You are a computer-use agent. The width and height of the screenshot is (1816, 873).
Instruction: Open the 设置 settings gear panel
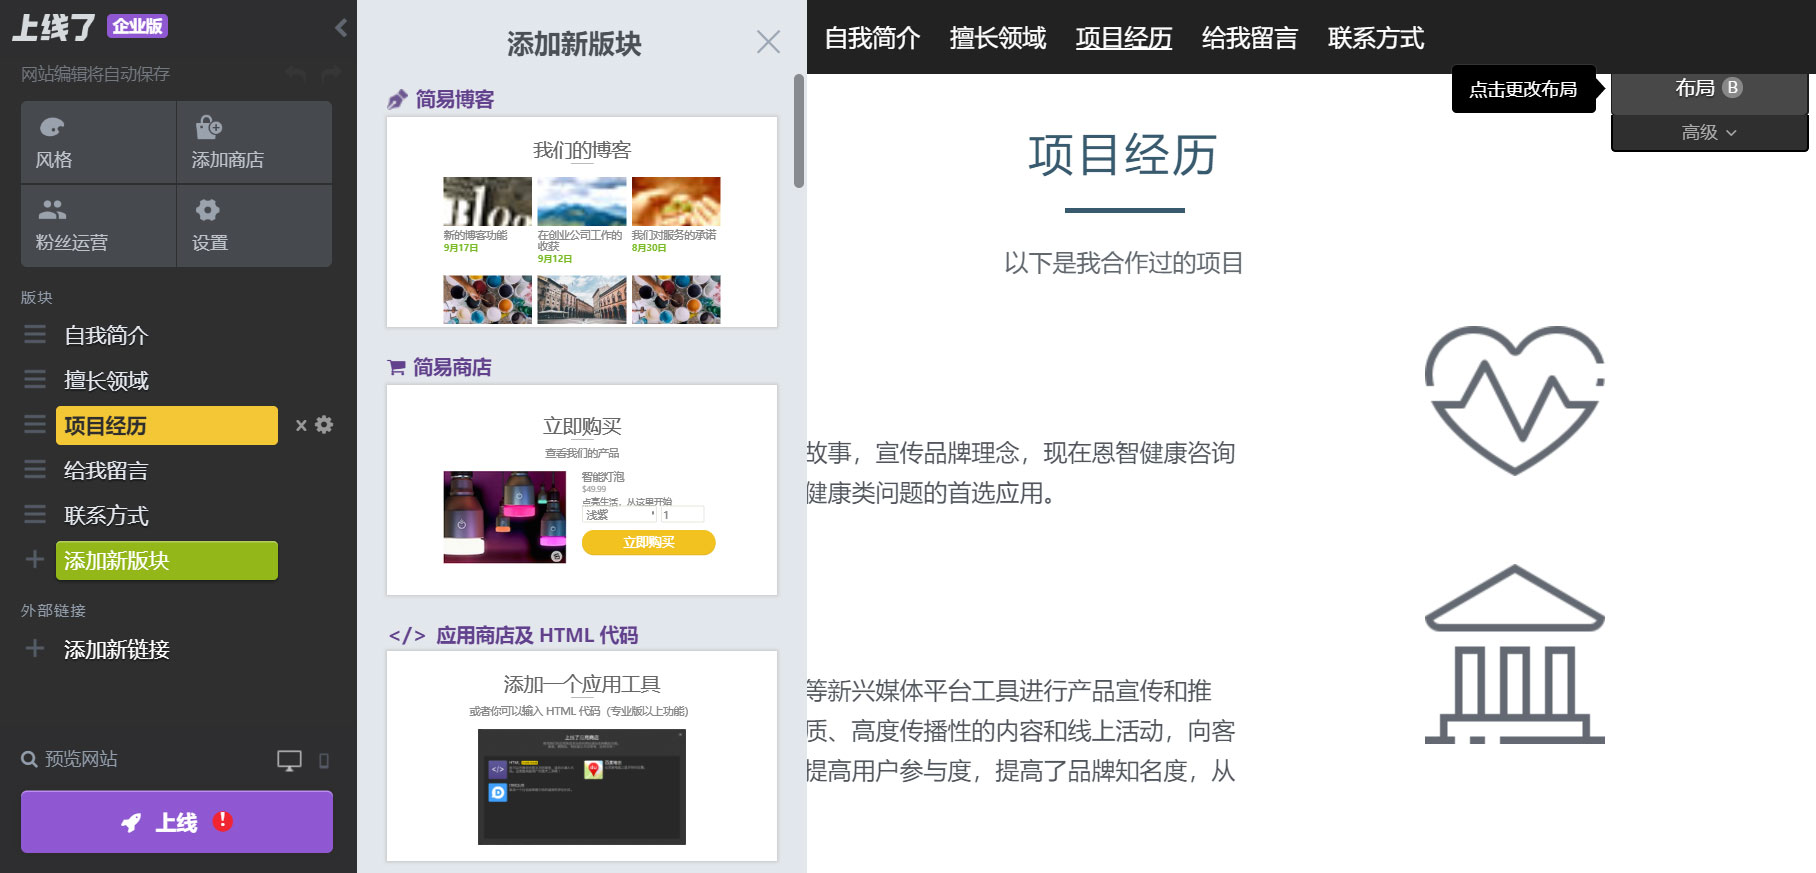(254, 225)
